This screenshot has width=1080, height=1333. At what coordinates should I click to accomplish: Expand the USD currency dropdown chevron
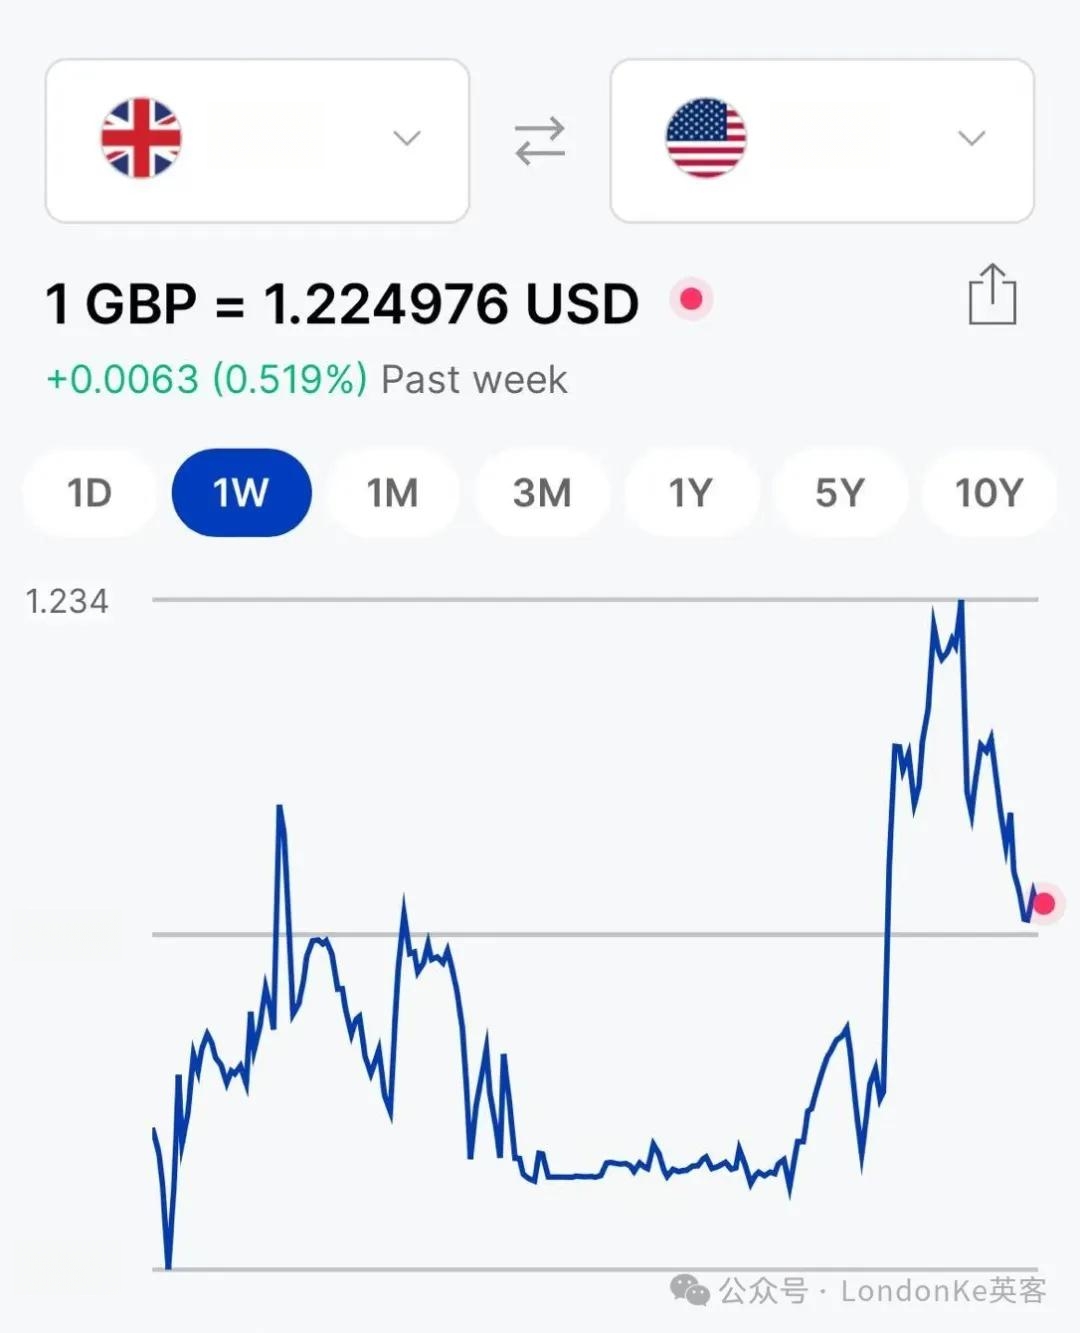point(972,138)
